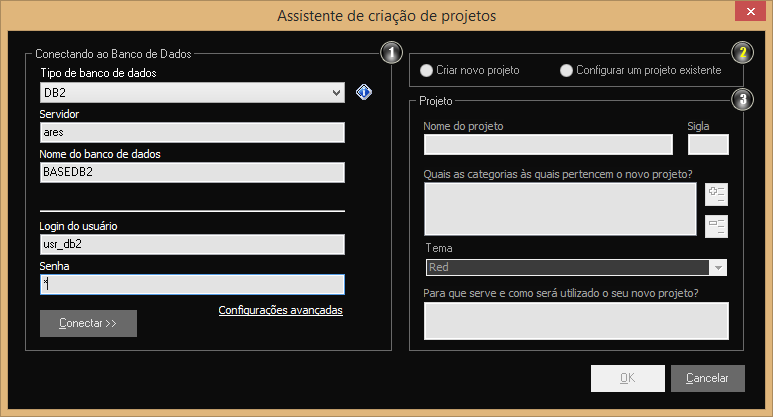Focus the Servidor field containing 'ares'
The image size is (773, 417).
click(192, 133)
